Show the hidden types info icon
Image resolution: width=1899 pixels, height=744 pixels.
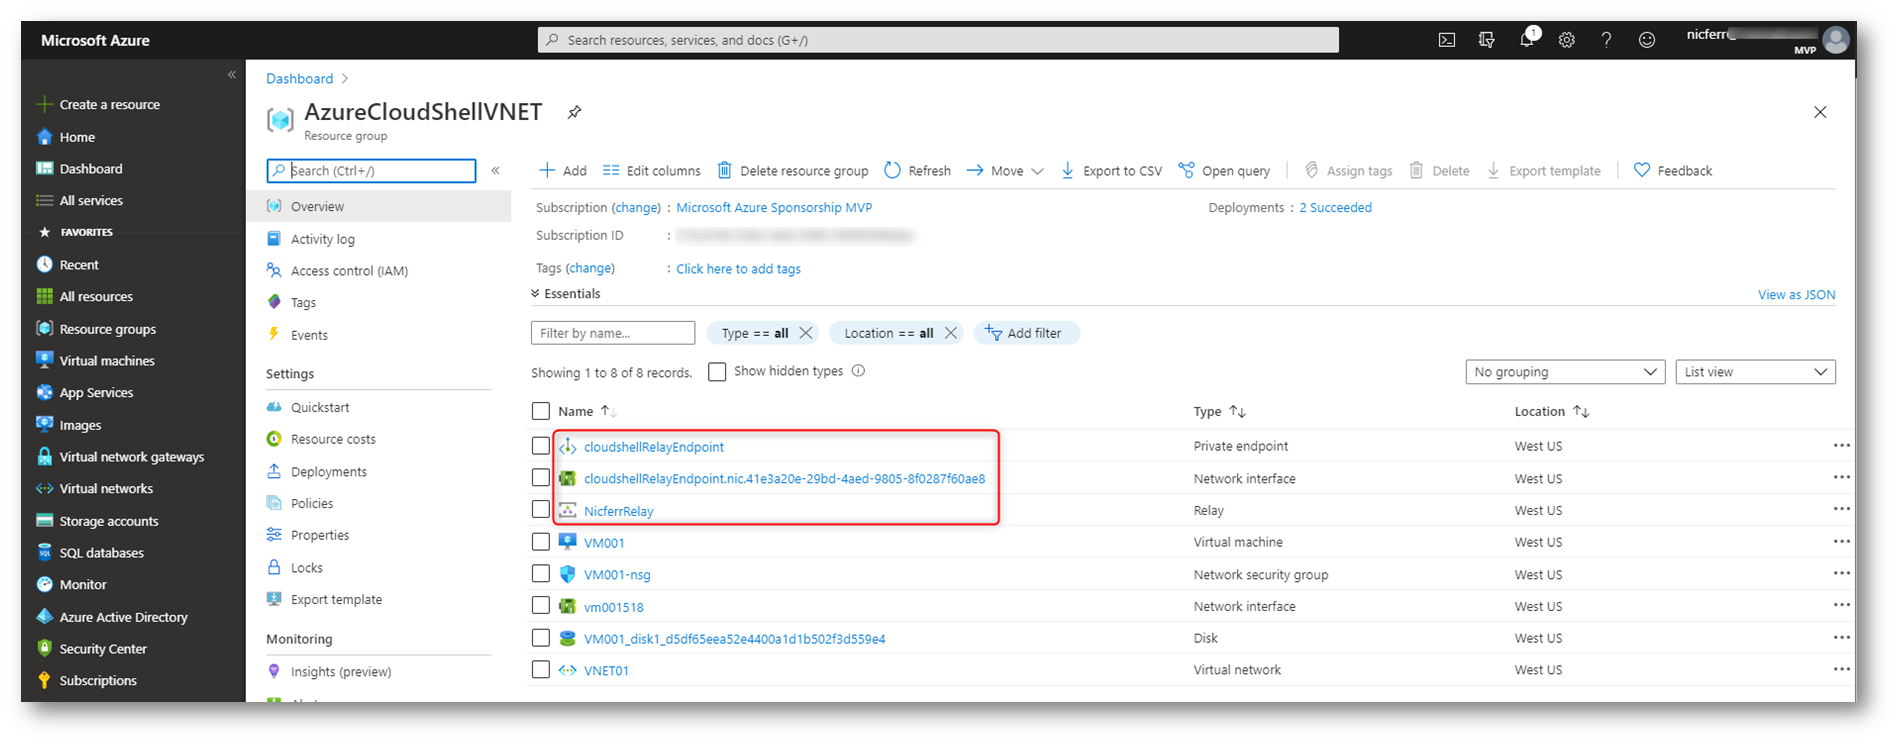[x=858, y=371]
